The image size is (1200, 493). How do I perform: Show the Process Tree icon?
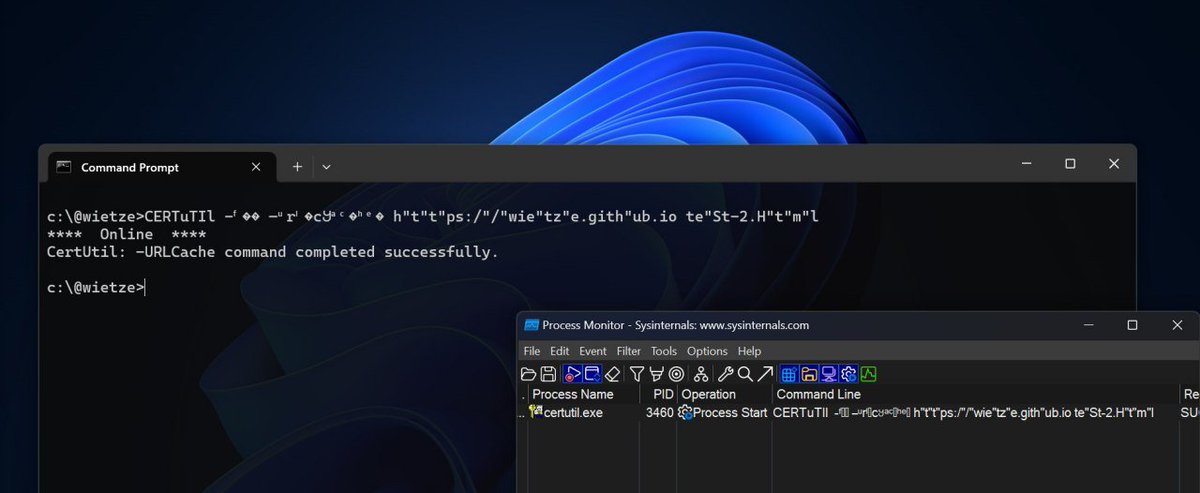[x=701, y=374]
